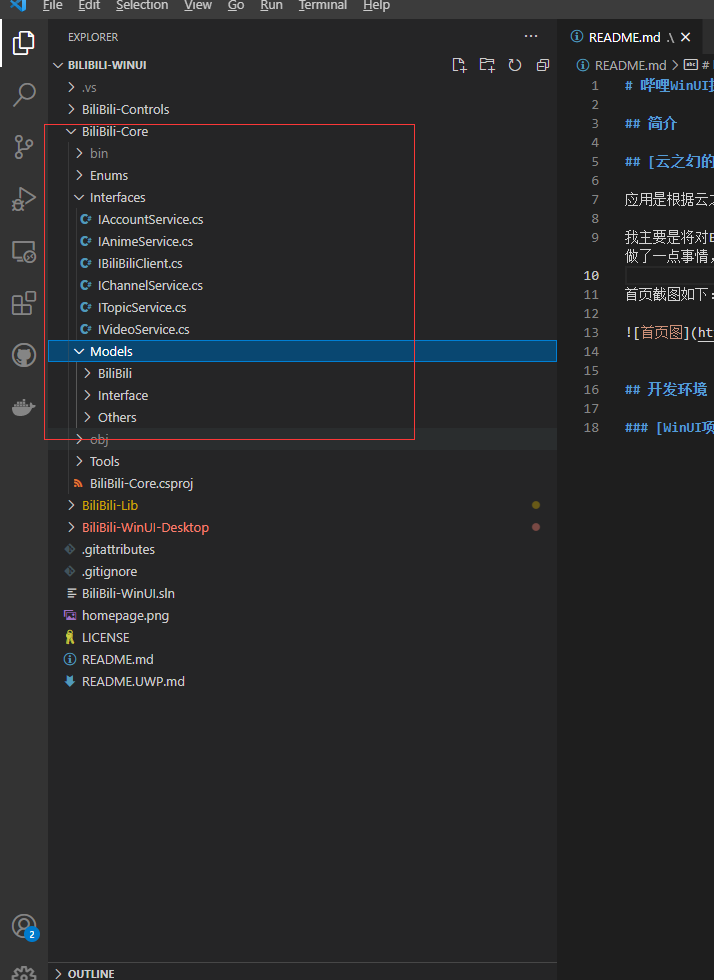Open the Go menu
Screen dimensions: 714x980
[x=236, y=5]
